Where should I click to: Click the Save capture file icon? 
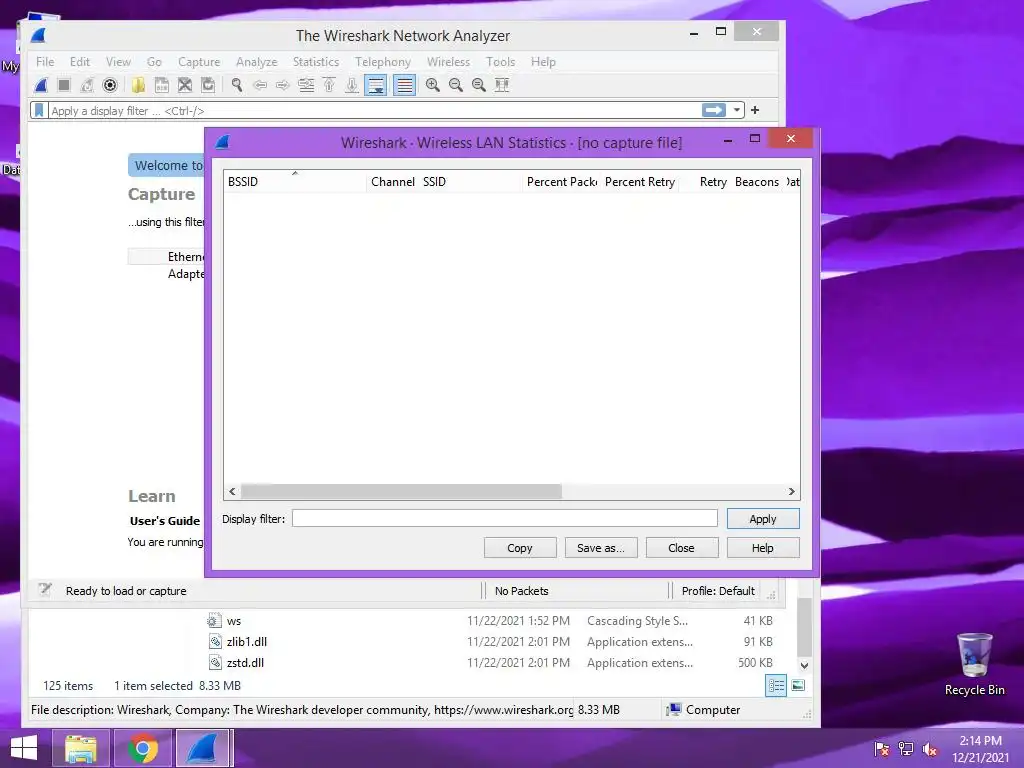(161, 85)
